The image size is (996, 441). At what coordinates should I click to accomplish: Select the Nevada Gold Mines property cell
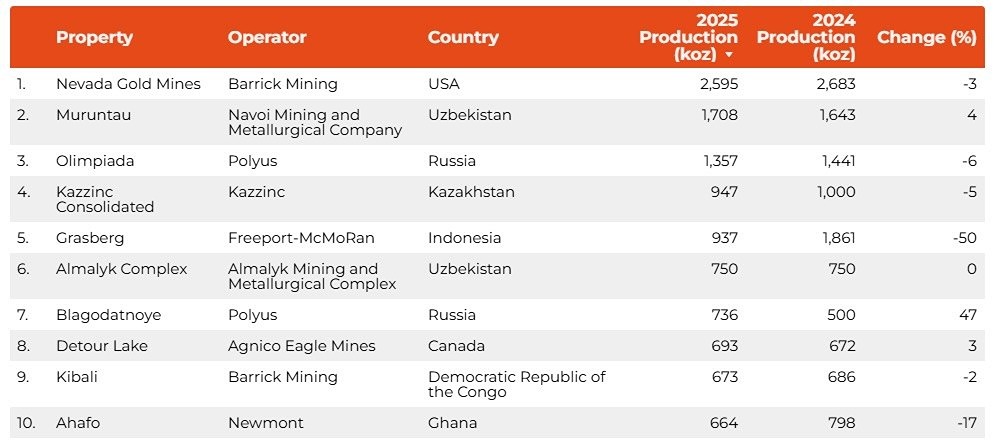[128, 84]
